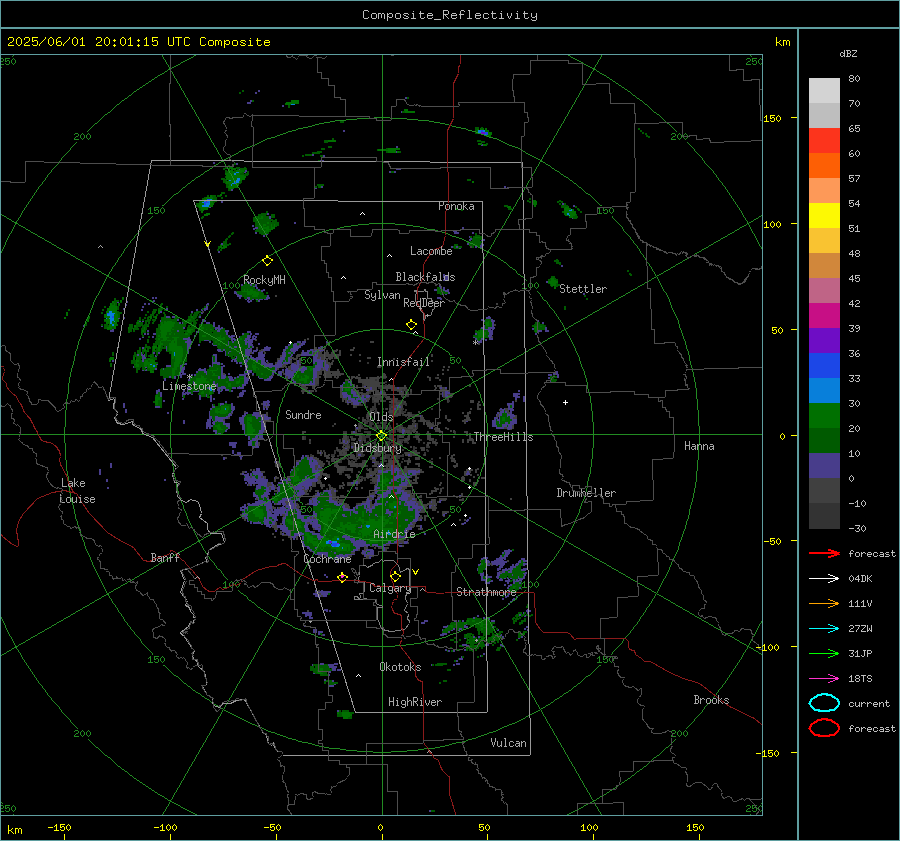Click the cyan current ellipse icon
Viewport: 900px width, 841px height.
tap(824, 703)
